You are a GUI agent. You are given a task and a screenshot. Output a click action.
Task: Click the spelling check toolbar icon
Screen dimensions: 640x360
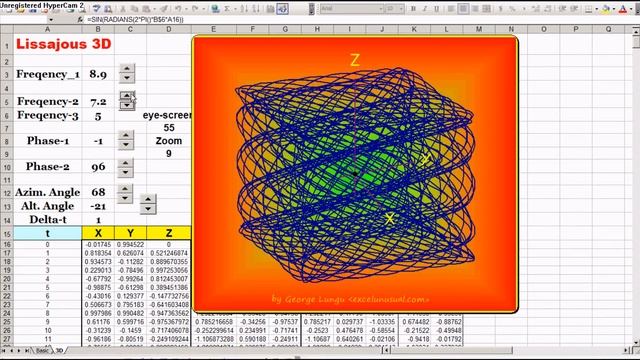click(96, 9)
